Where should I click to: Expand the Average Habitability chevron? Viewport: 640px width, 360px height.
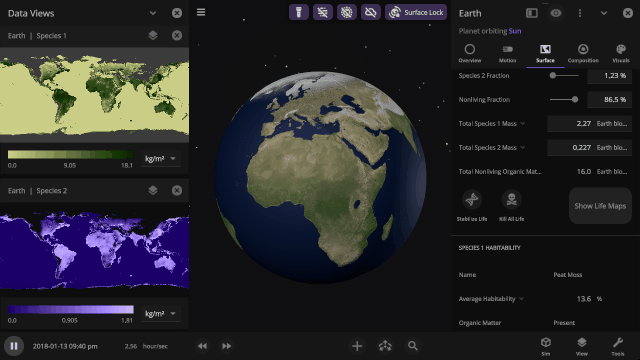pos(521,299)
